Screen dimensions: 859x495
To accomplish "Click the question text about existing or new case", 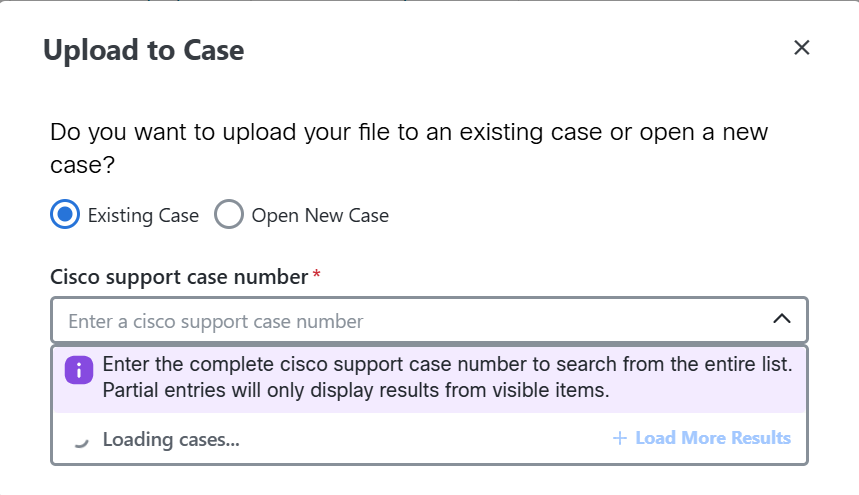I will 409,148.
